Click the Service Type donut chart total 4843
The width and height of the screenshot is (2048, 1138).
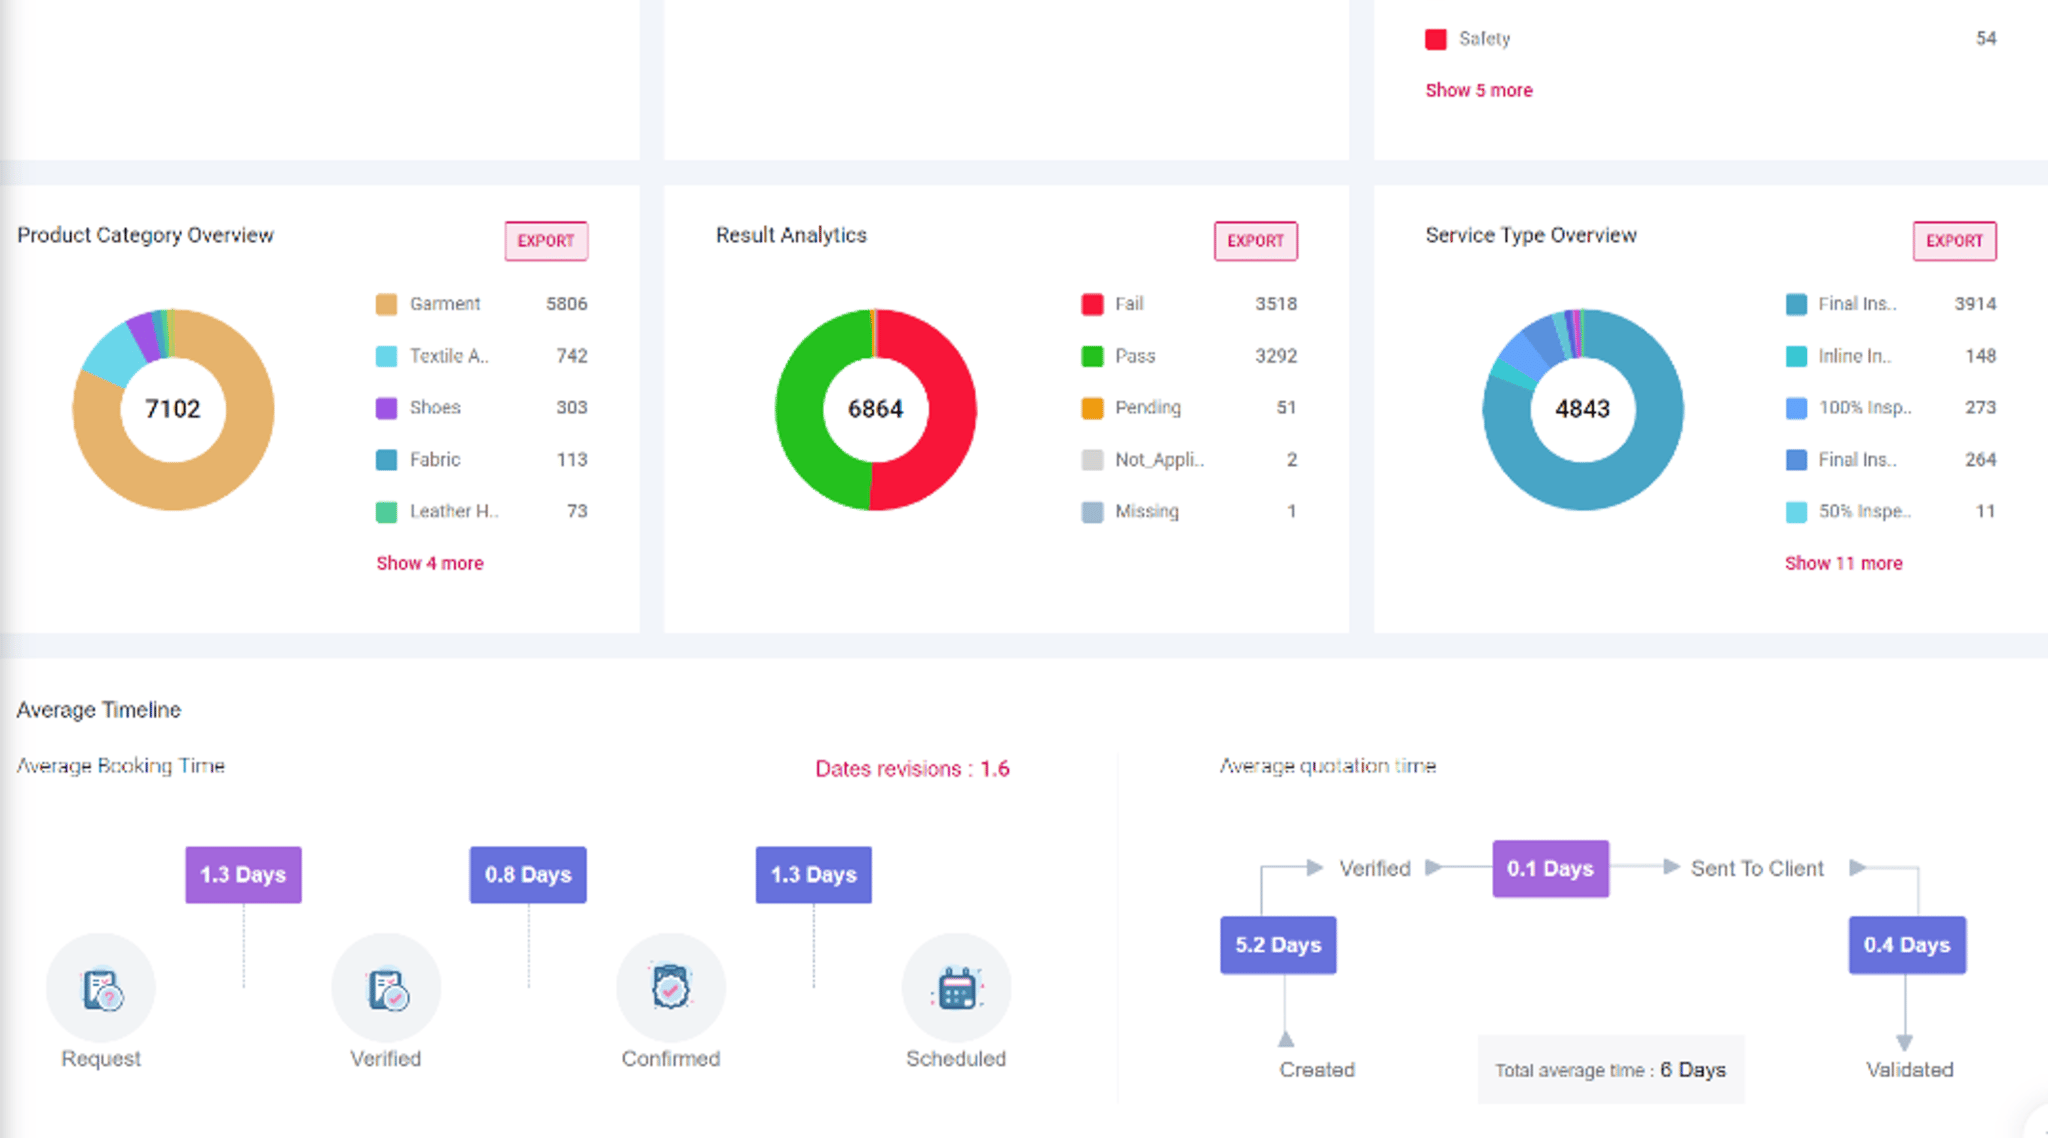1583,409
